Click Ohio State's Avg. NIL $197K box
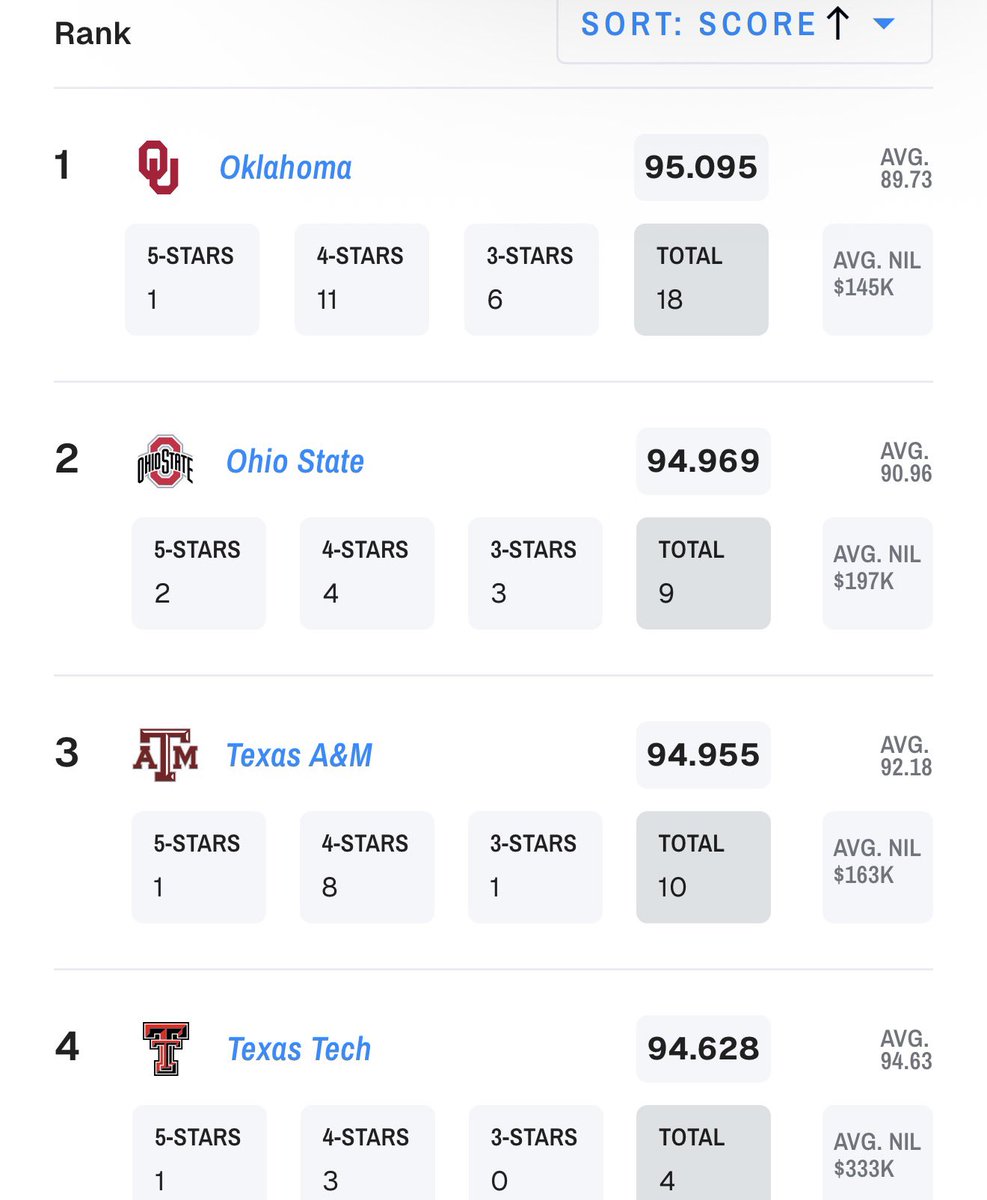 [x=877, y=573]
